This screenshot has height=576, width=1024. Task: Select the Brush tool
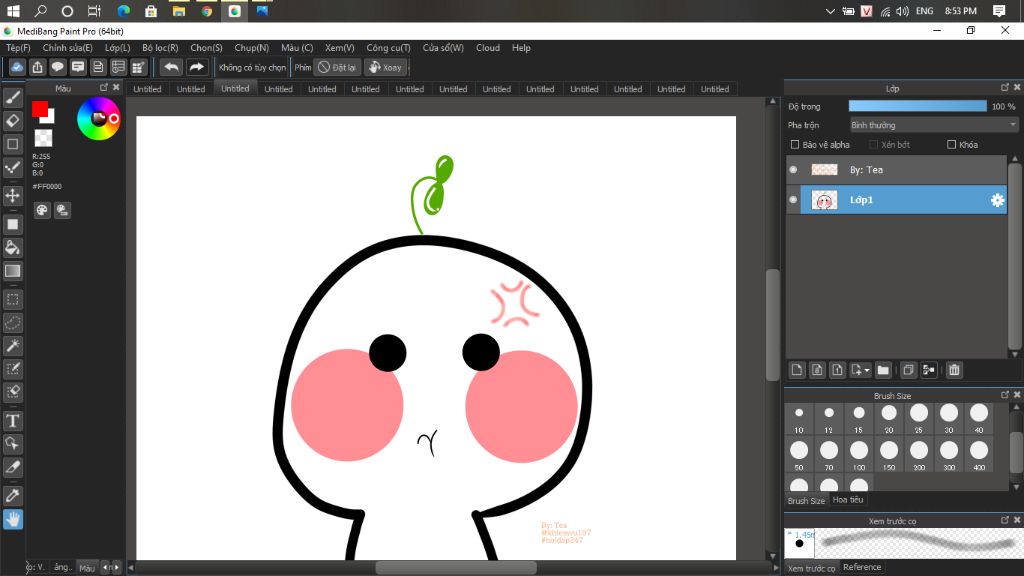13,97
